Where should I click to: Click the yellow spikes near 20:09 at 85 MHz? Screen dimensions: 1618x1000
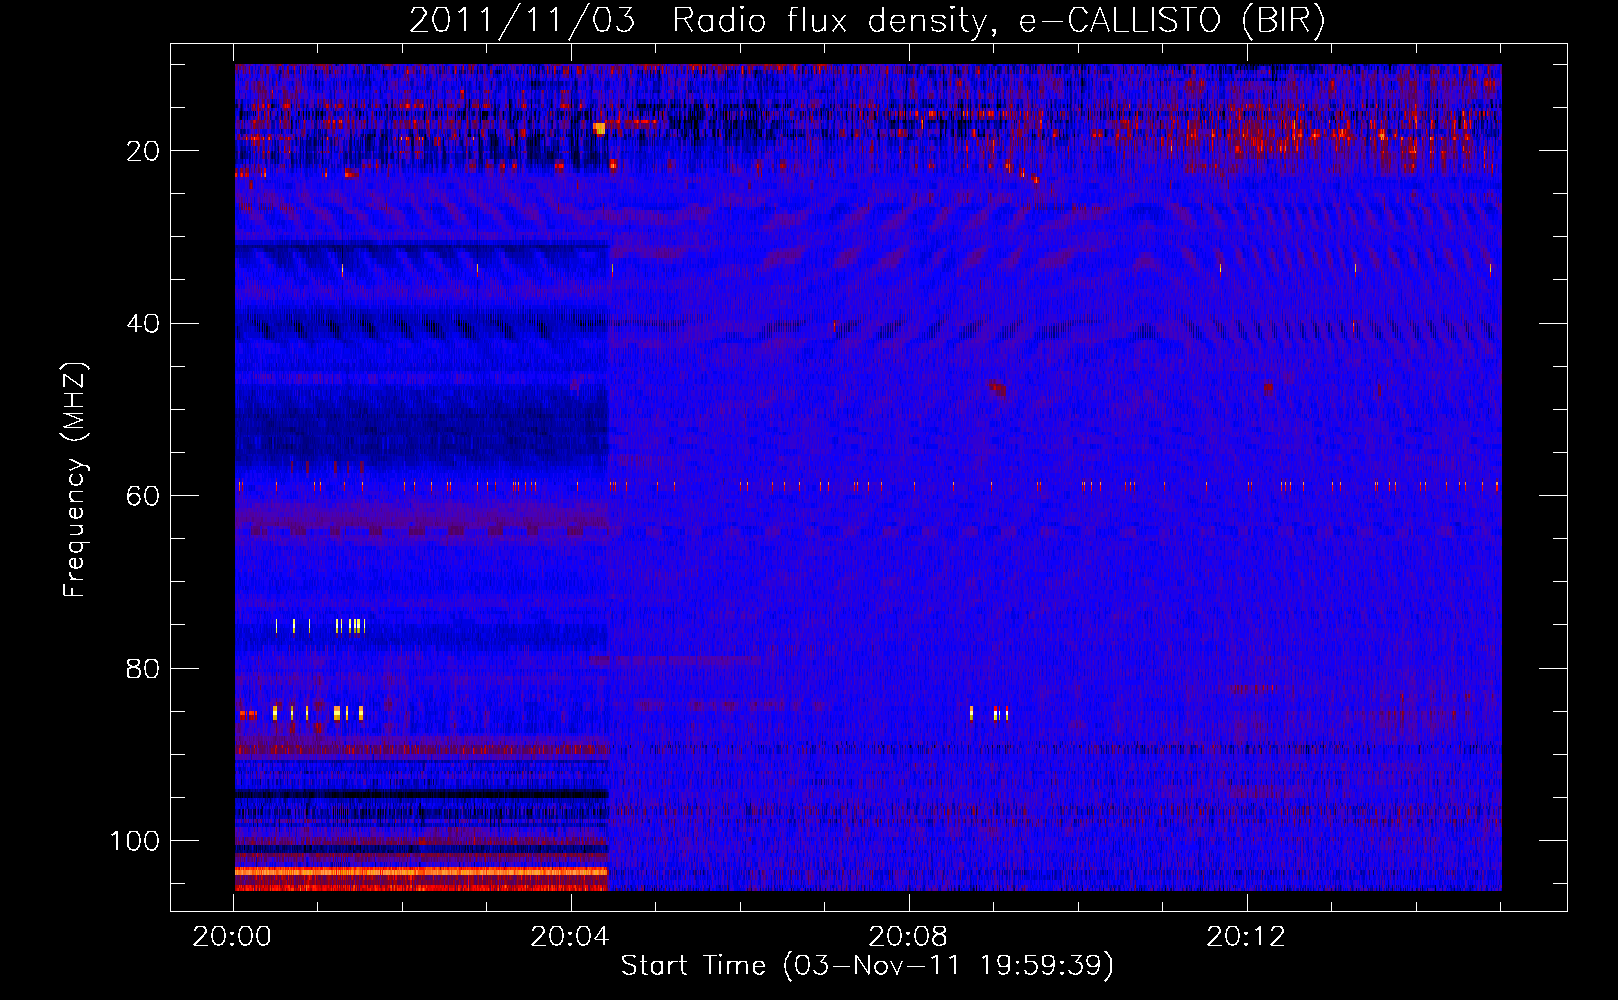tap(989, 713)
